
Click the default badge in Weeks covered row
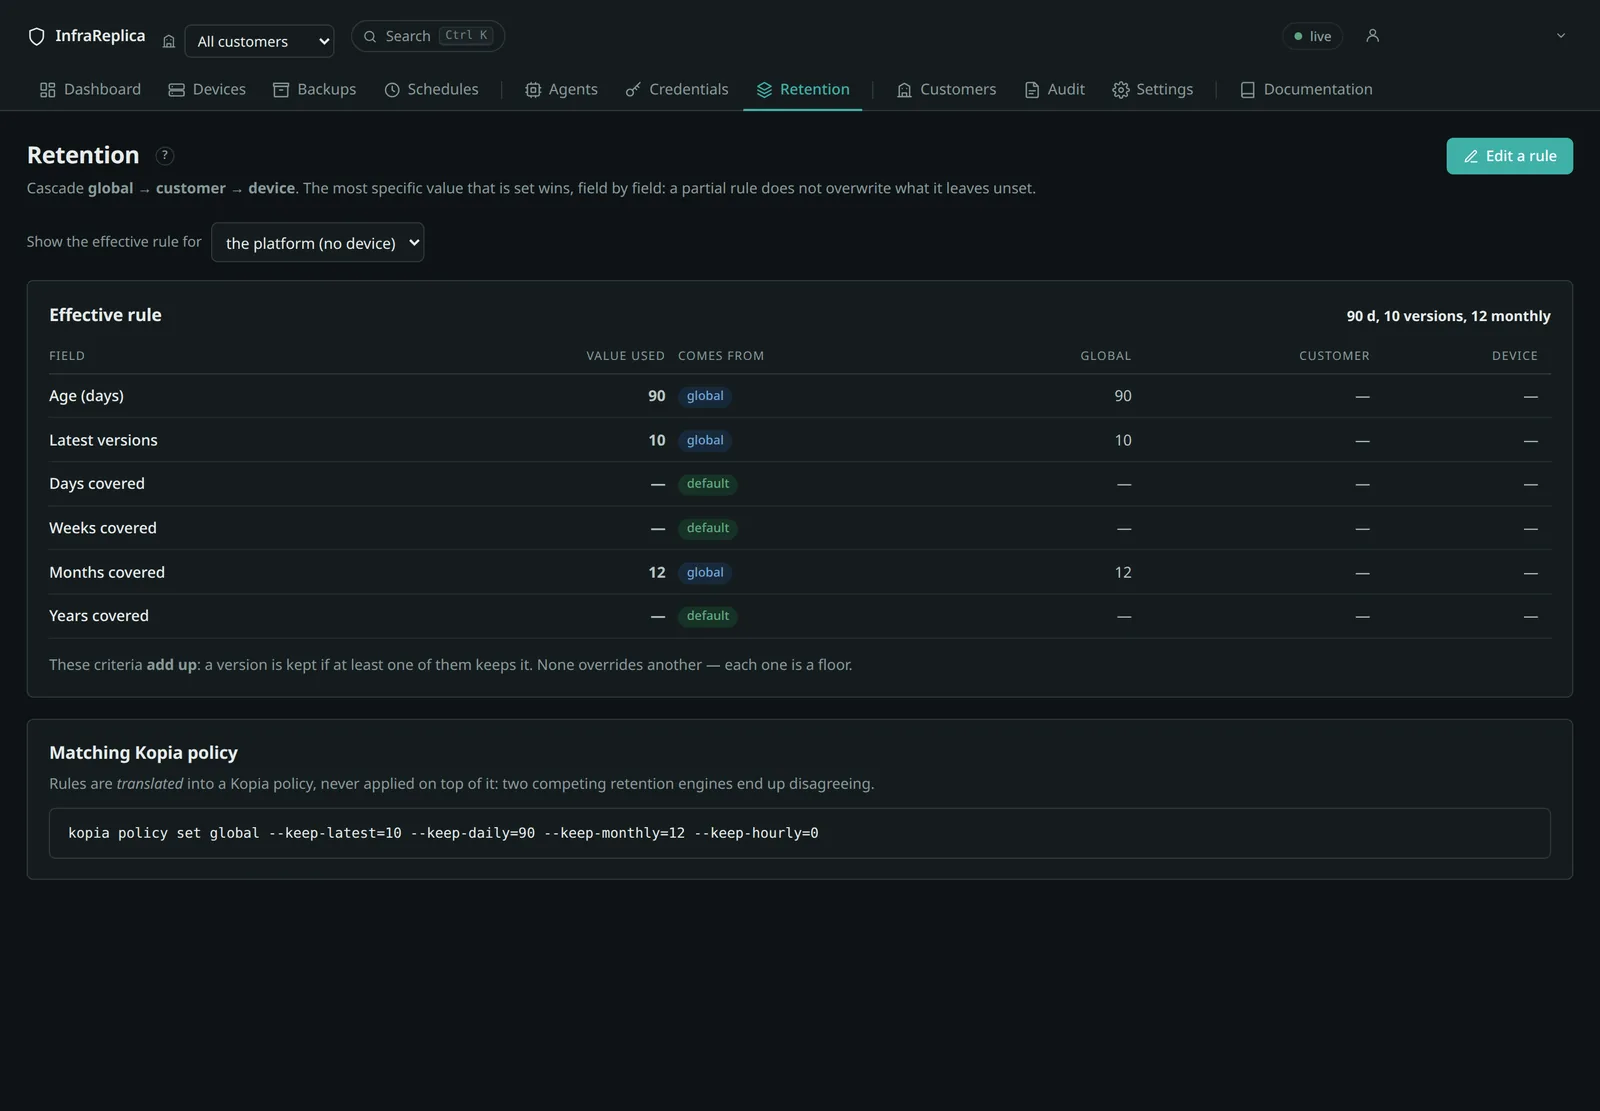pyautogui.click(x=708, y=528)
